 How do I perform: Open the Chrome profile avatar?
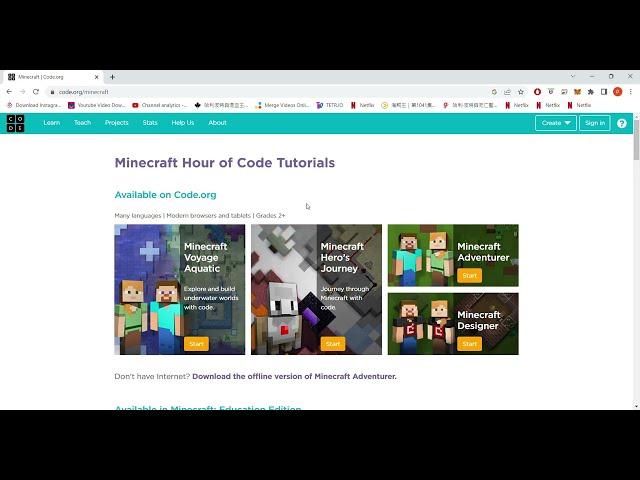coord(618,92)
